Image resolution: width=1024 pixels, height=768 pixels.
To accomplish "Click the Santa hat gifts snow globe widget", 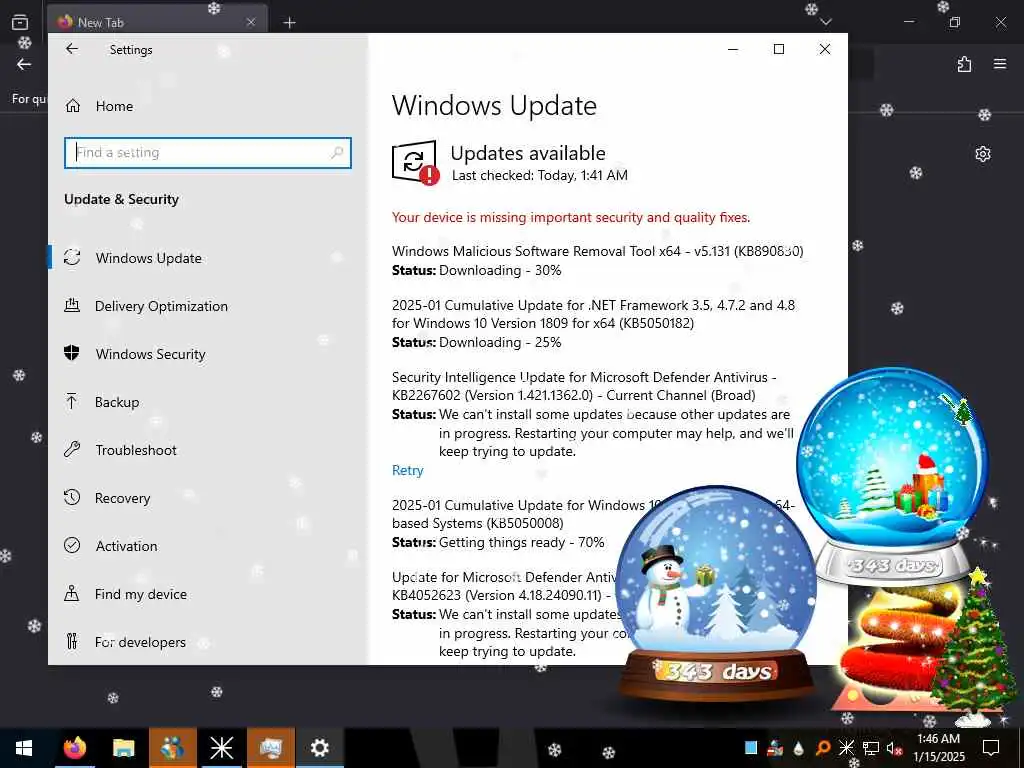I will click(893, 477).
